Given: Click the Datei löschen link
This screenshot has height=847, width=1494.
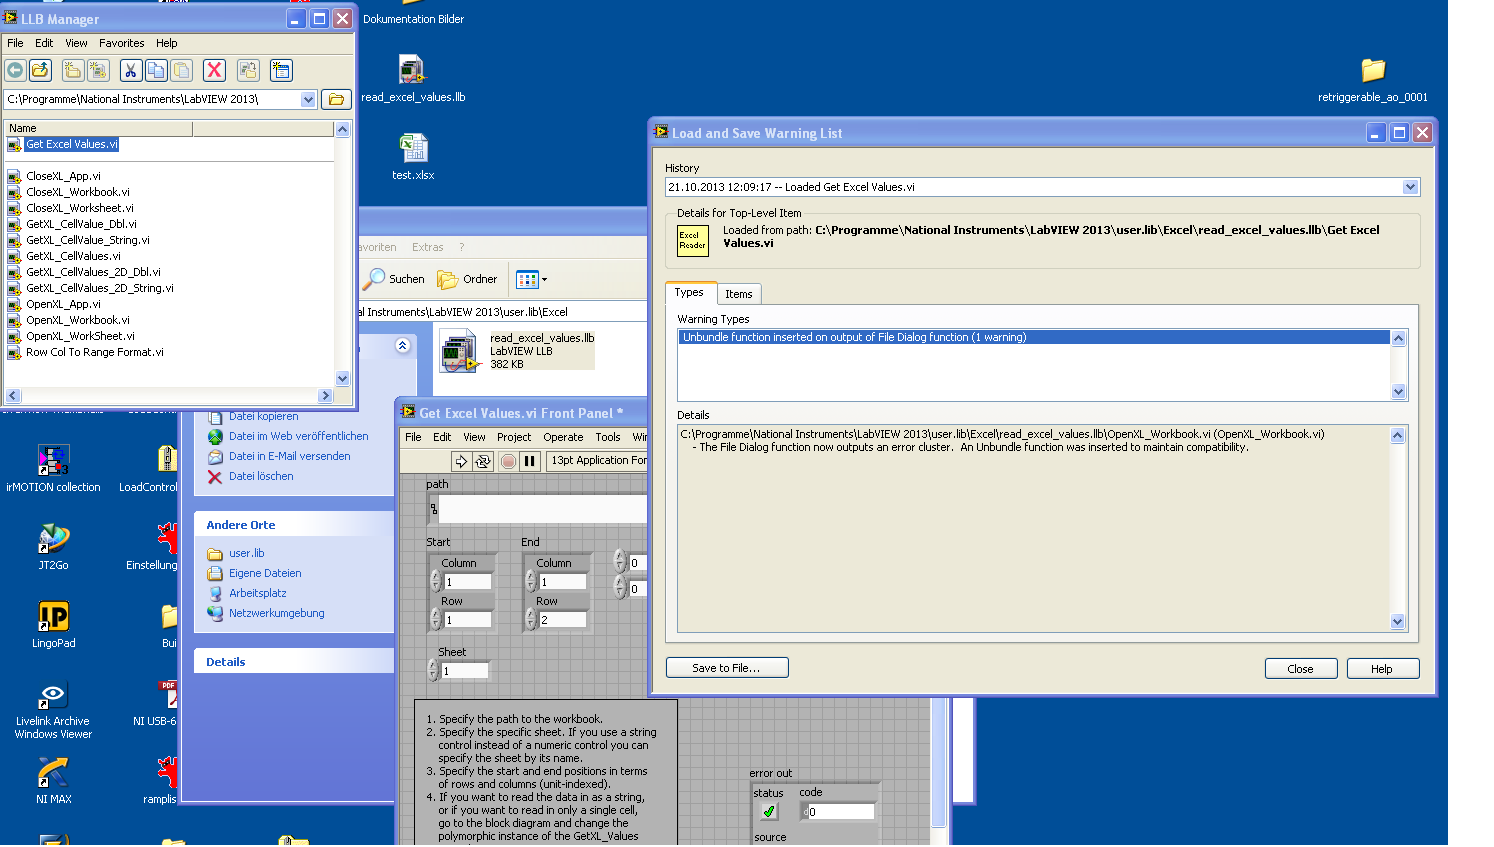Looking at the screenshot, I should point(261,477).
